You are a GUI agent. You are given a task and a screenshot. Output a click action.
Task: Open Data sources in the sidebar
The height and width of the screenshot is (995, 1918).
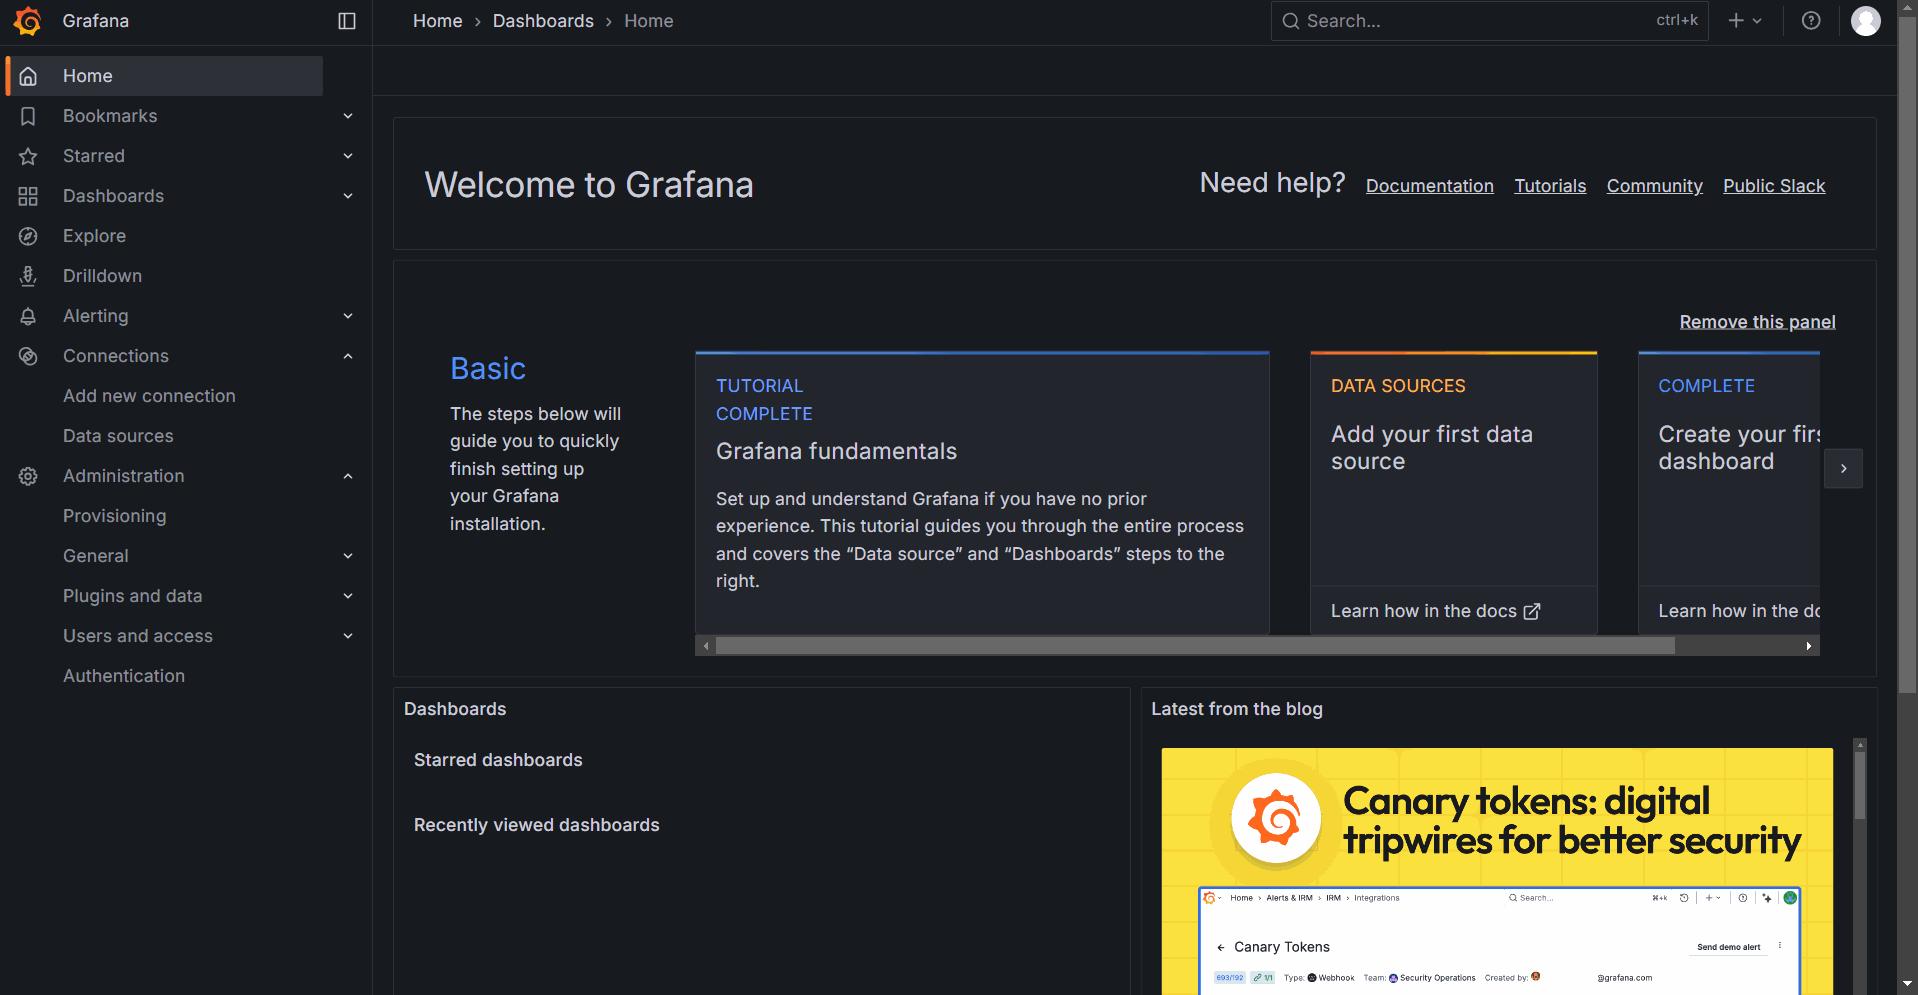click(118, 436)
